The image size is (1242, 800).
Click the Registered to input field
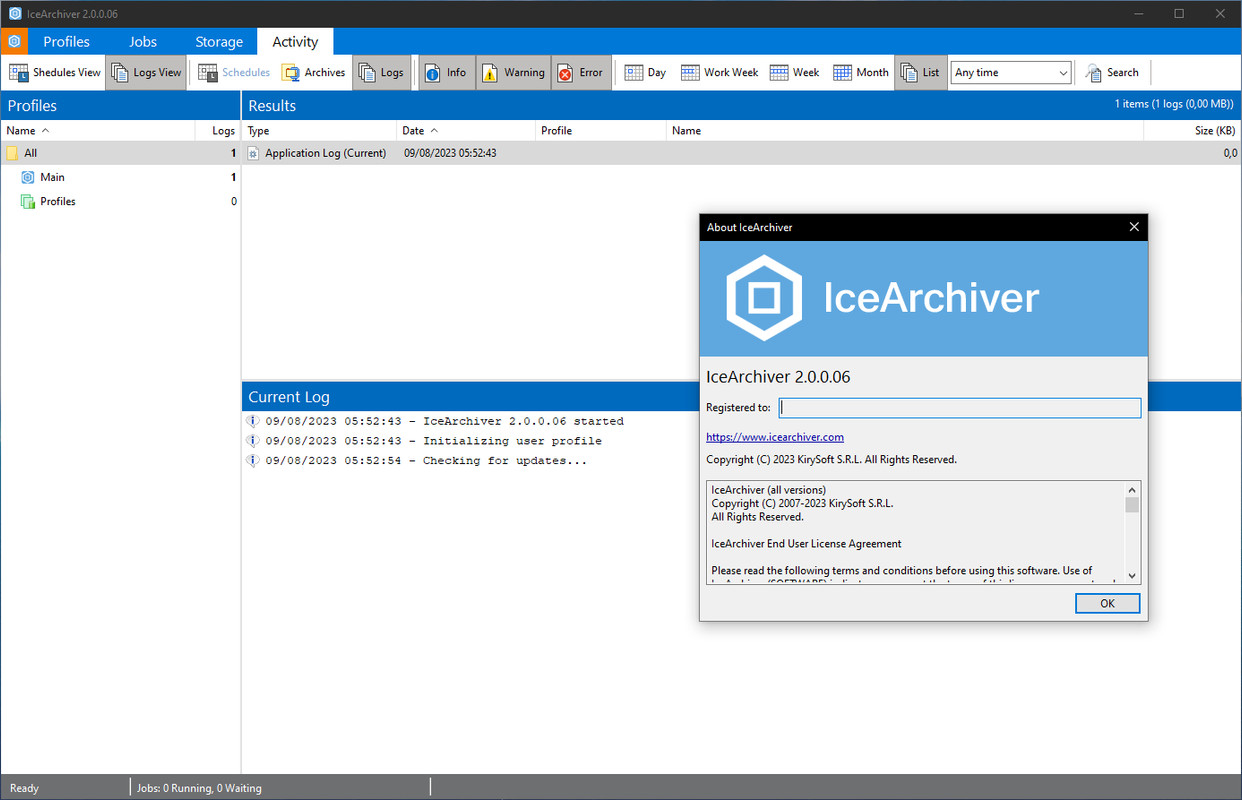click(960, 408)
